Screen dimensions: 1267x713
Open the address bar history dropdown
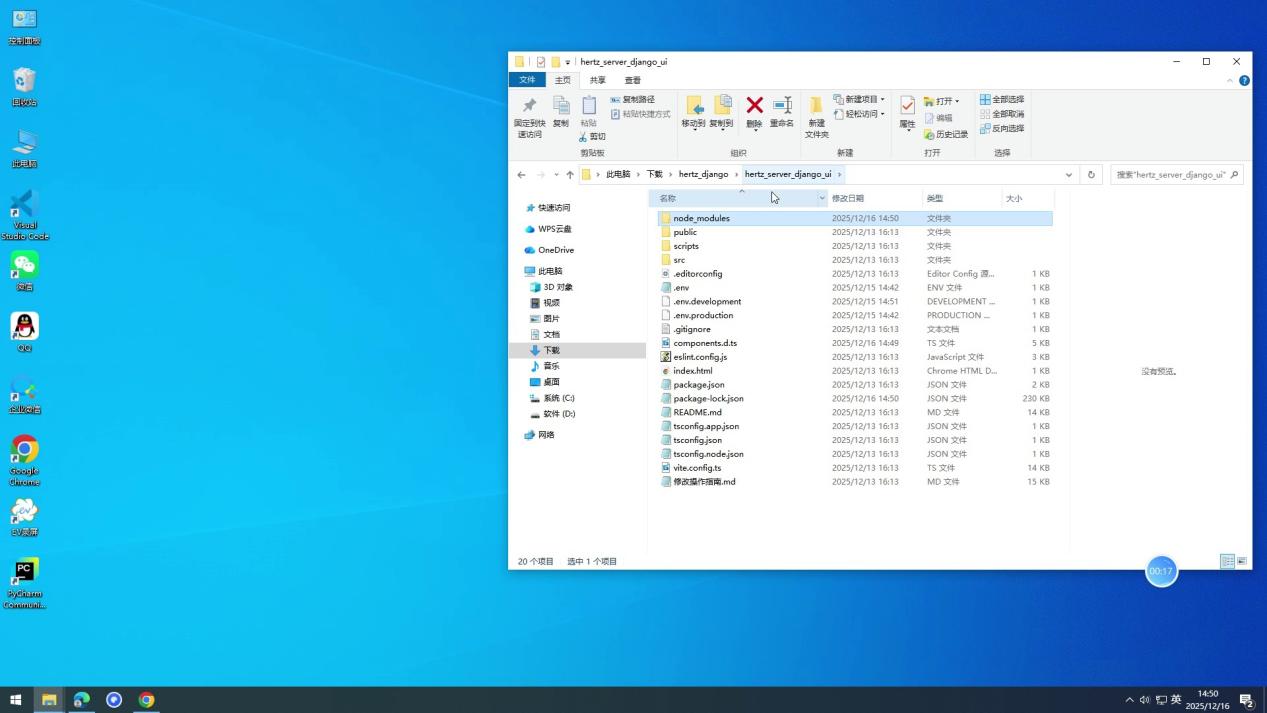[x=1068, y=174]
